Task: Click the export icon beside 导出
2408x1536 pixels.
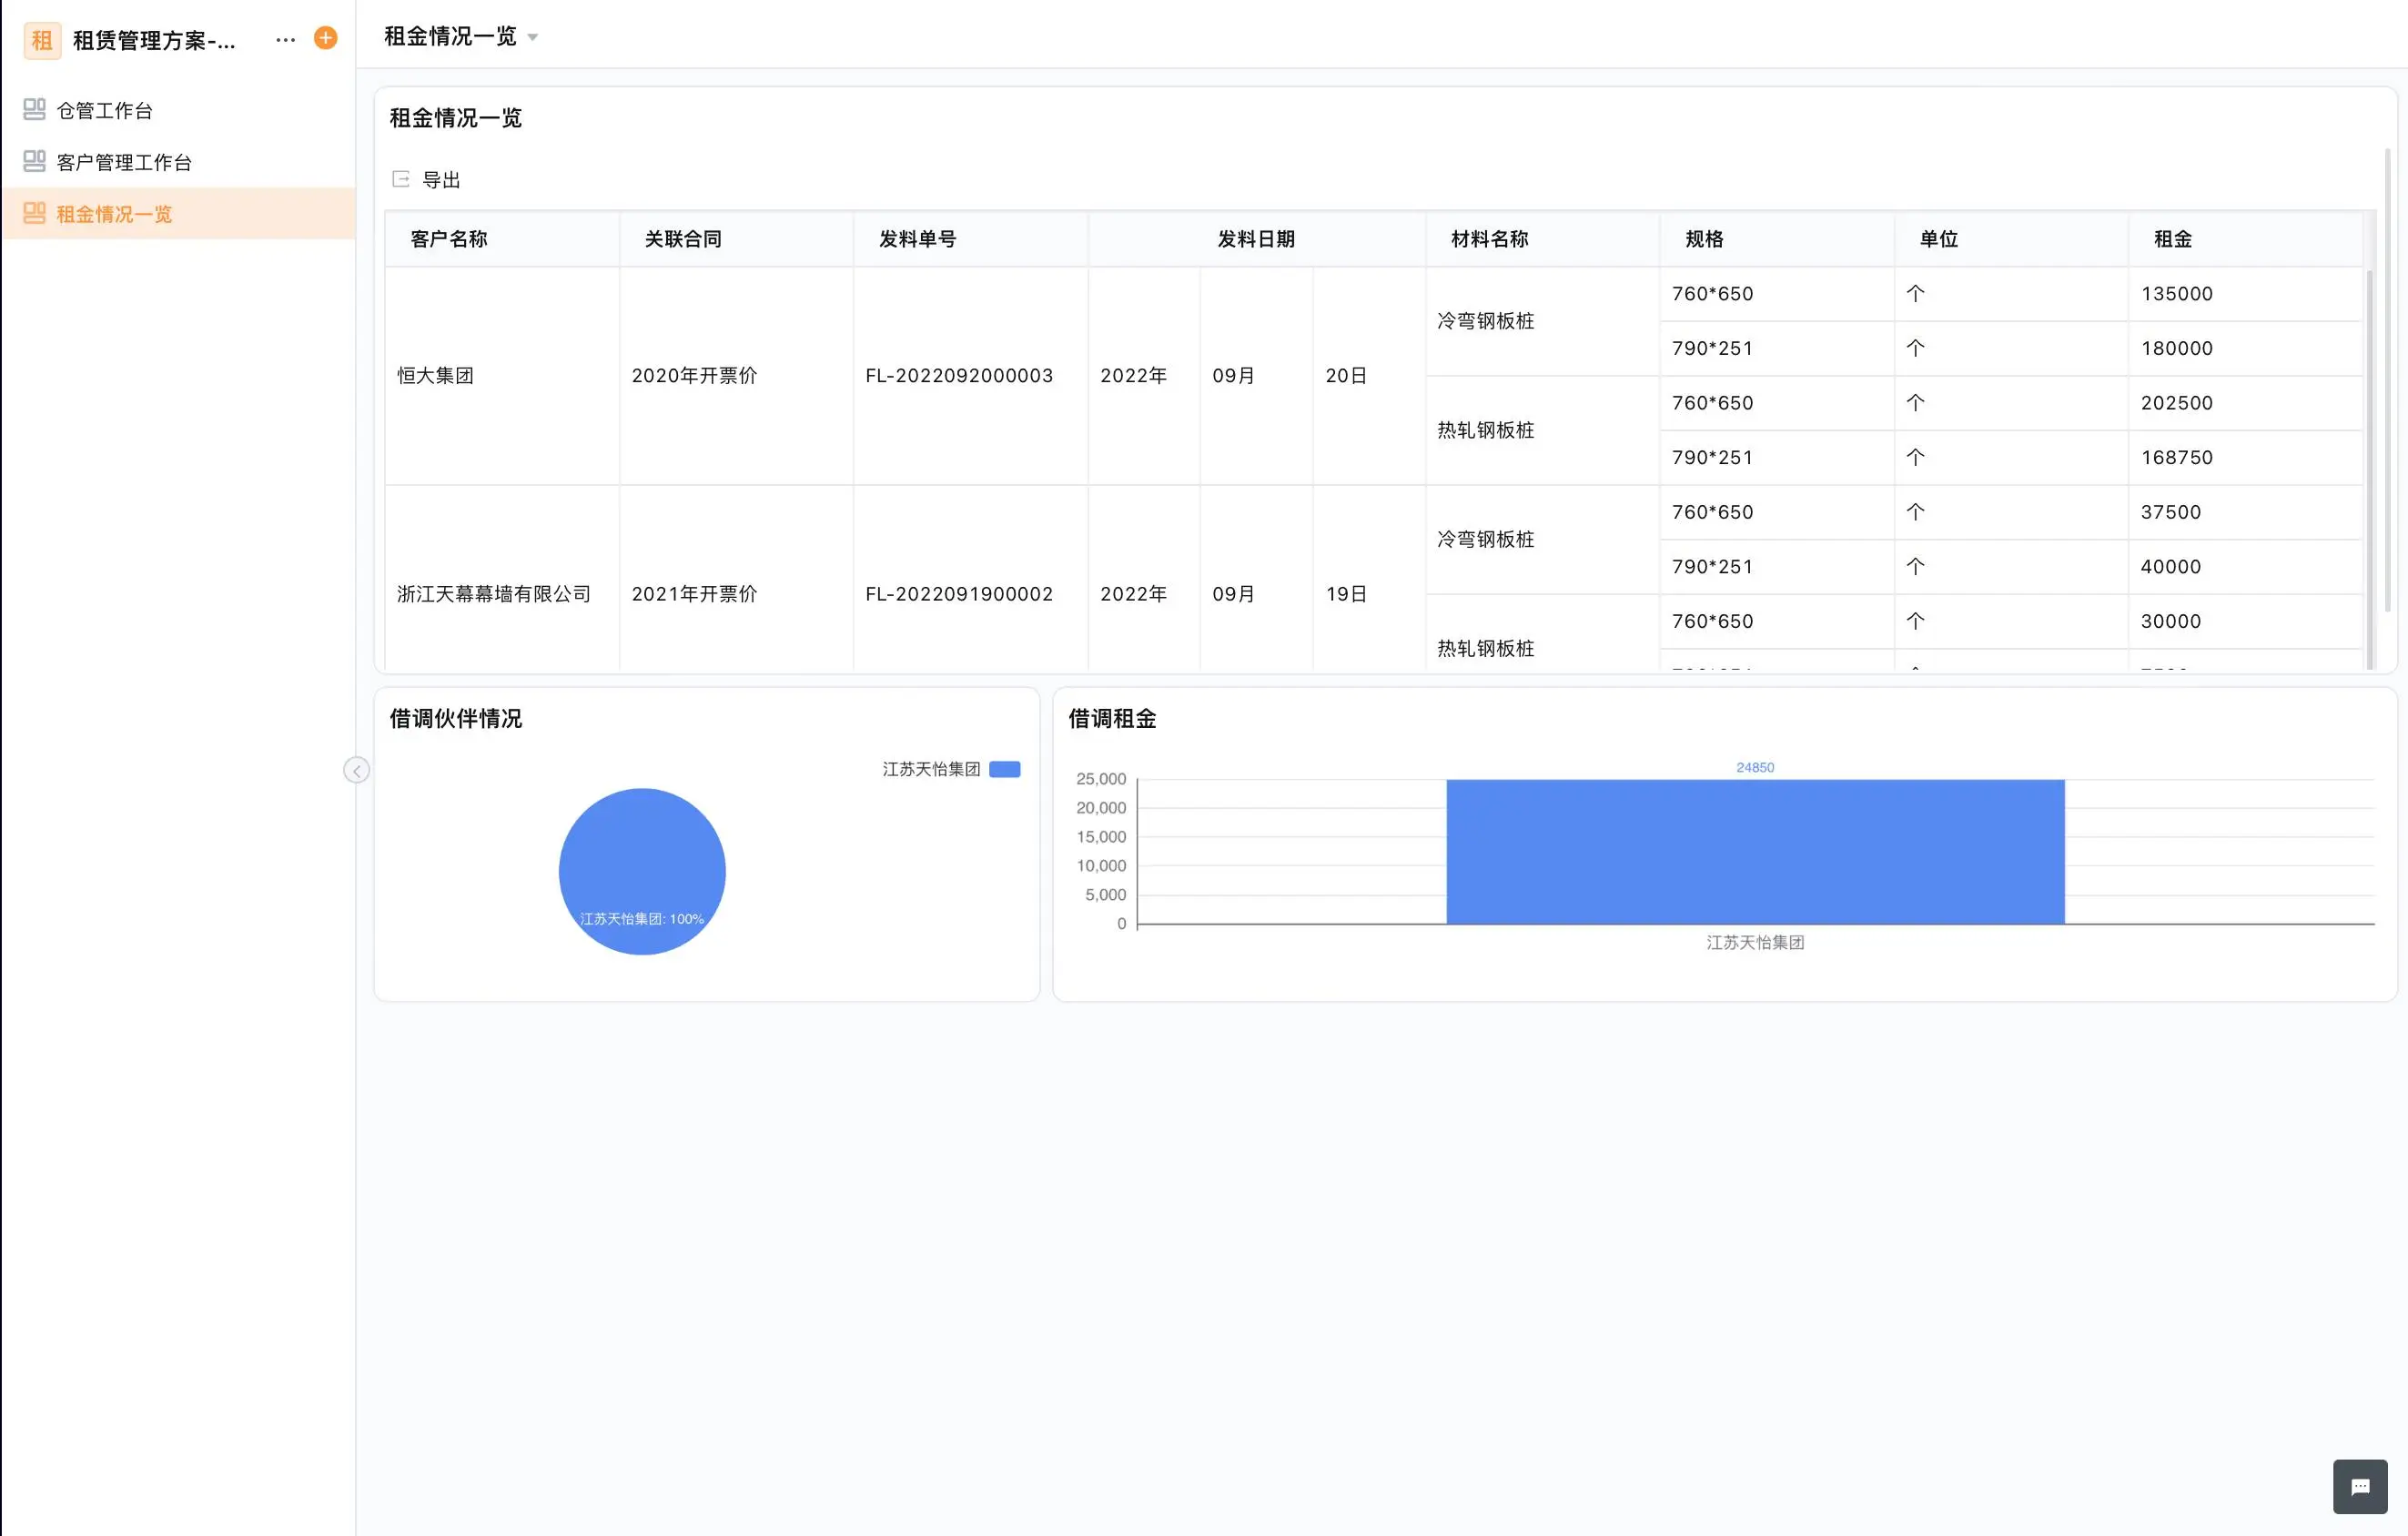Action: point(401,179)
